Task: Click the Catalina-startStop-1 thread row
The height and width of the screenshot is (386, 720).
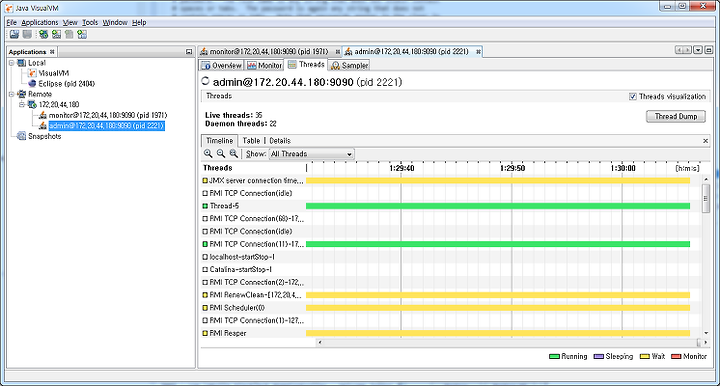Action: (451, 269)
